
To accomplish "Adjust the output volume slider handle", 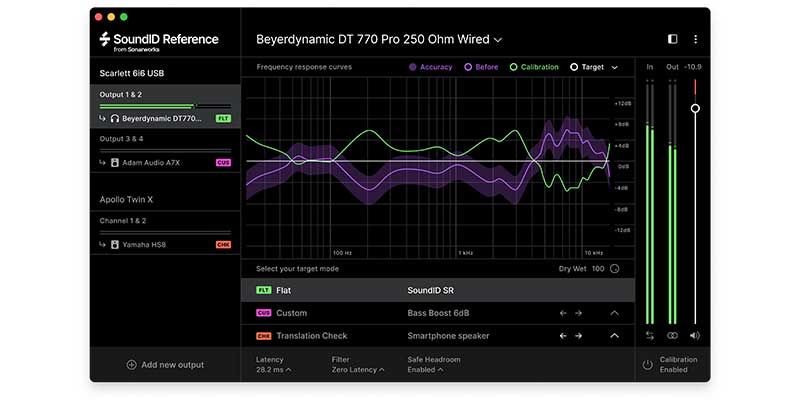I will [695, 108].
